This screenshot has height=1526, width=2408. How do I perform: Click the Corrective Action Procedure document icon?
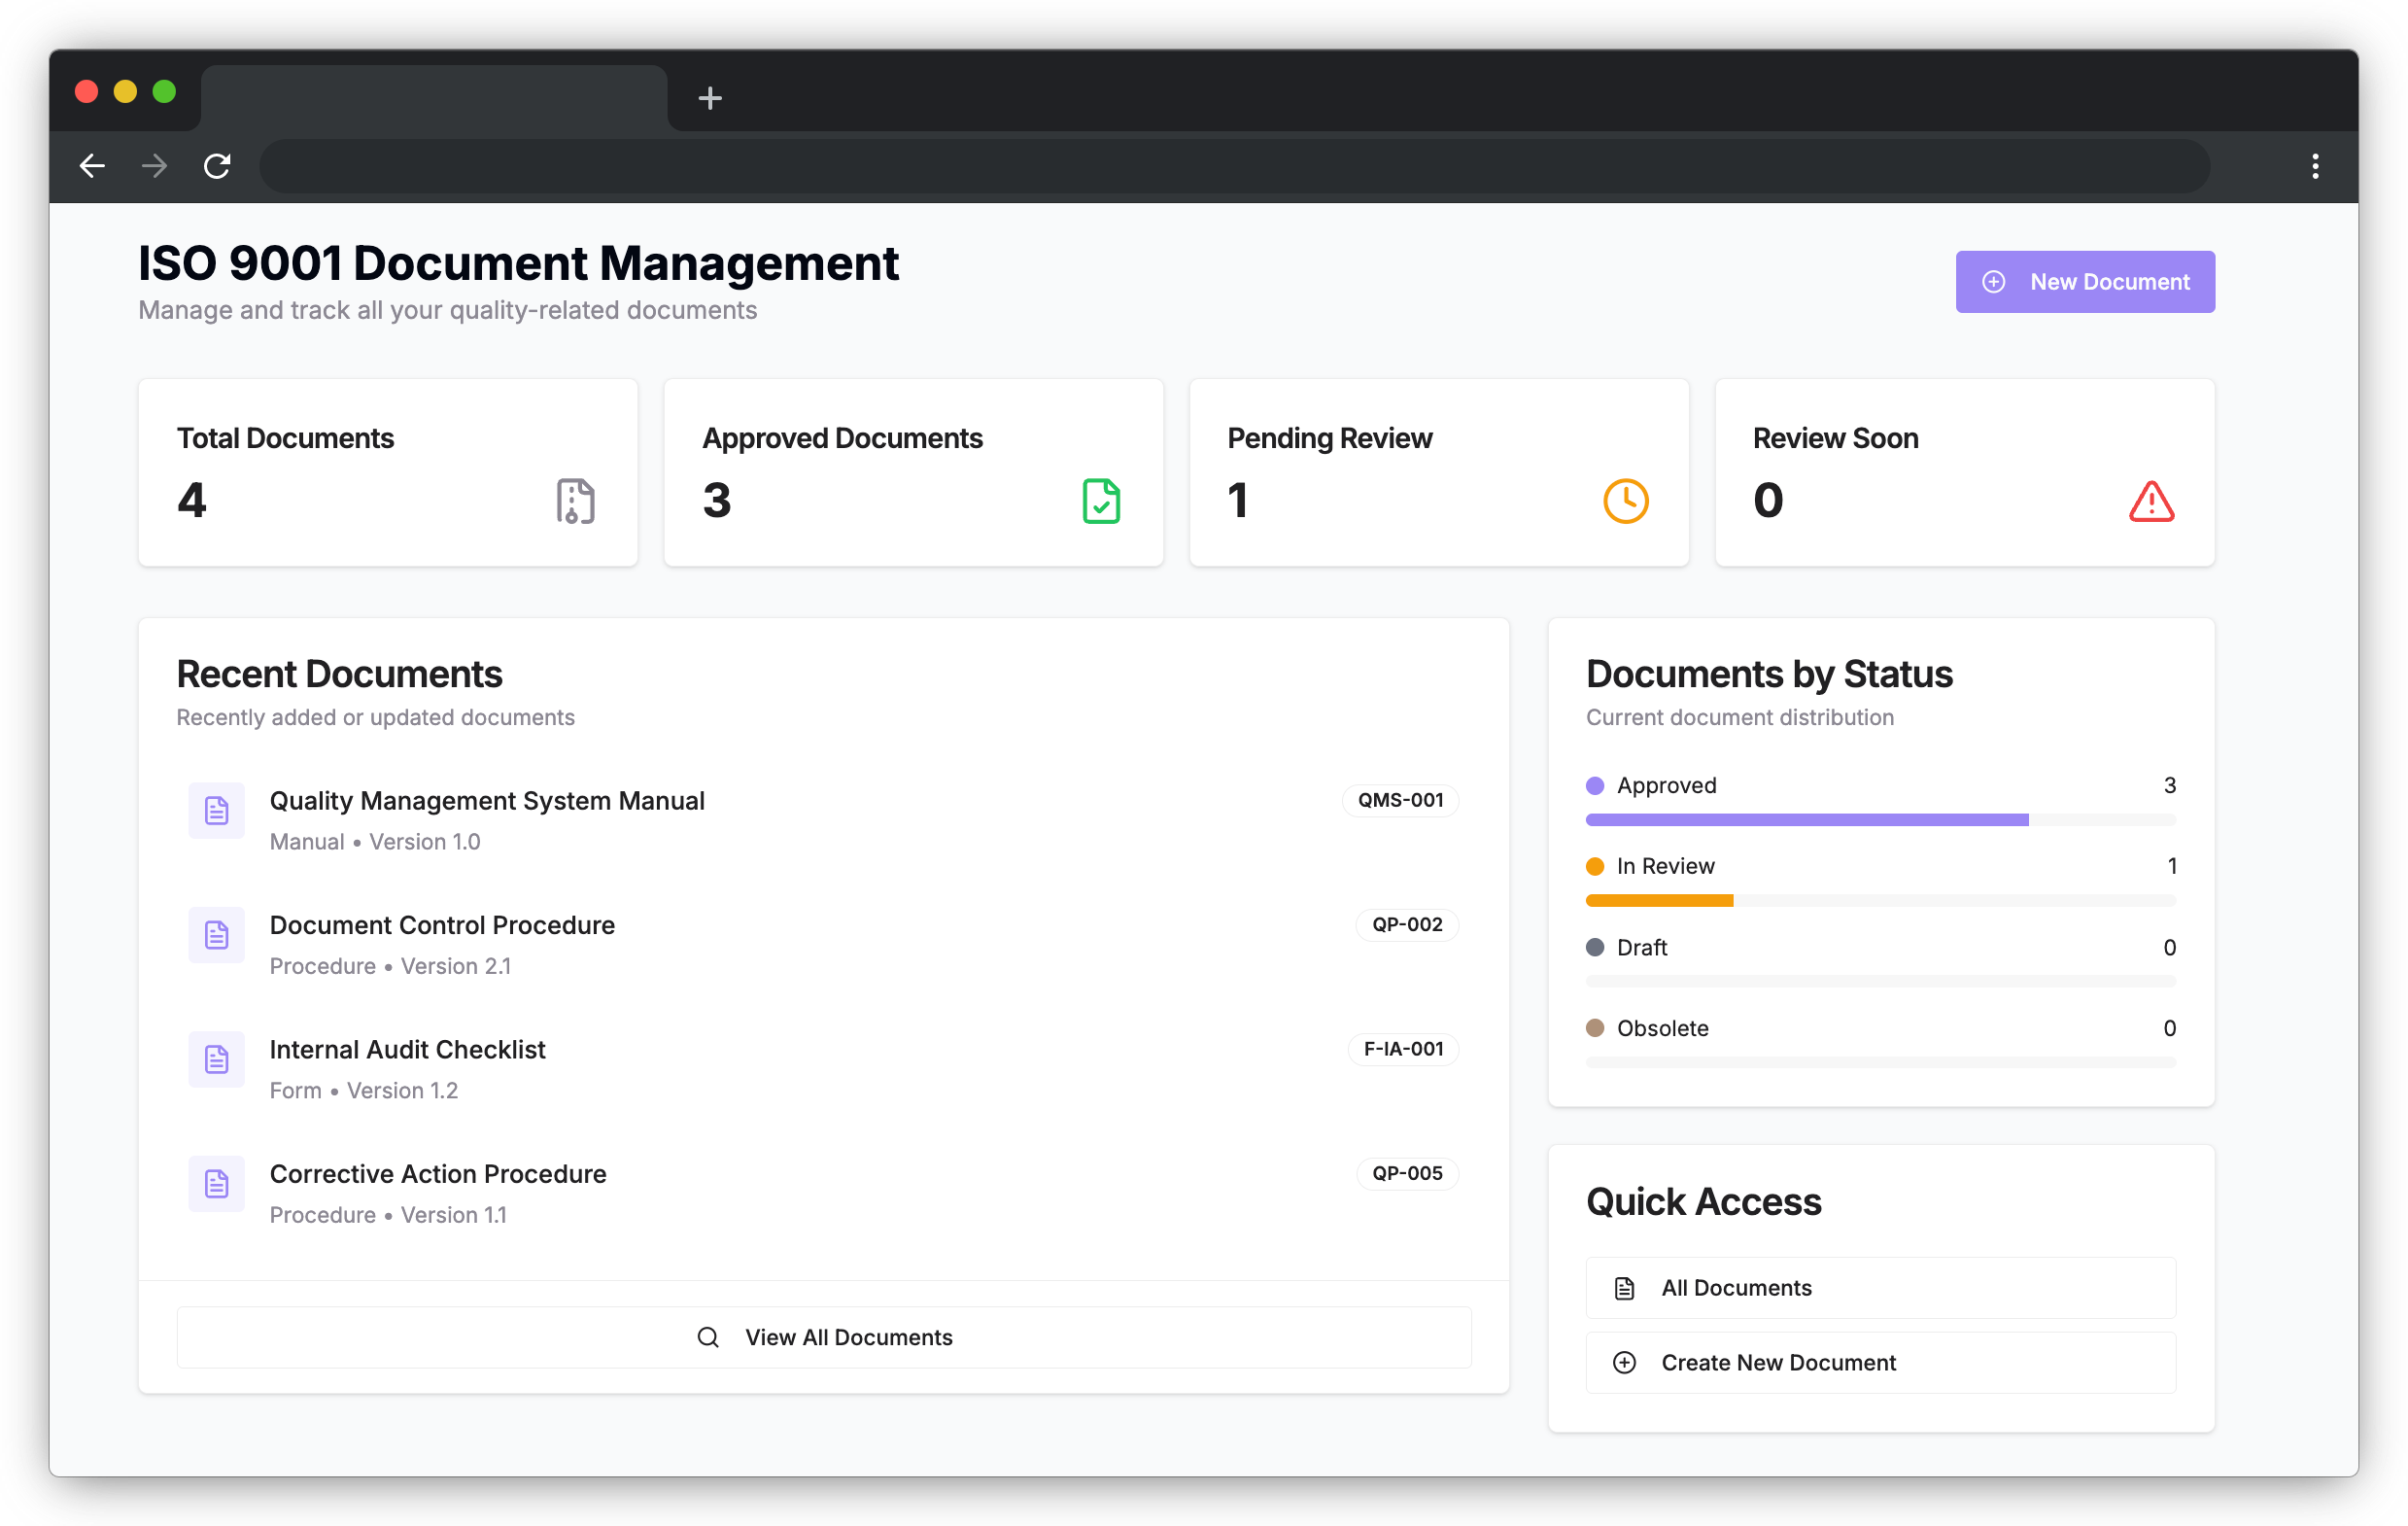click(217, 1183)
